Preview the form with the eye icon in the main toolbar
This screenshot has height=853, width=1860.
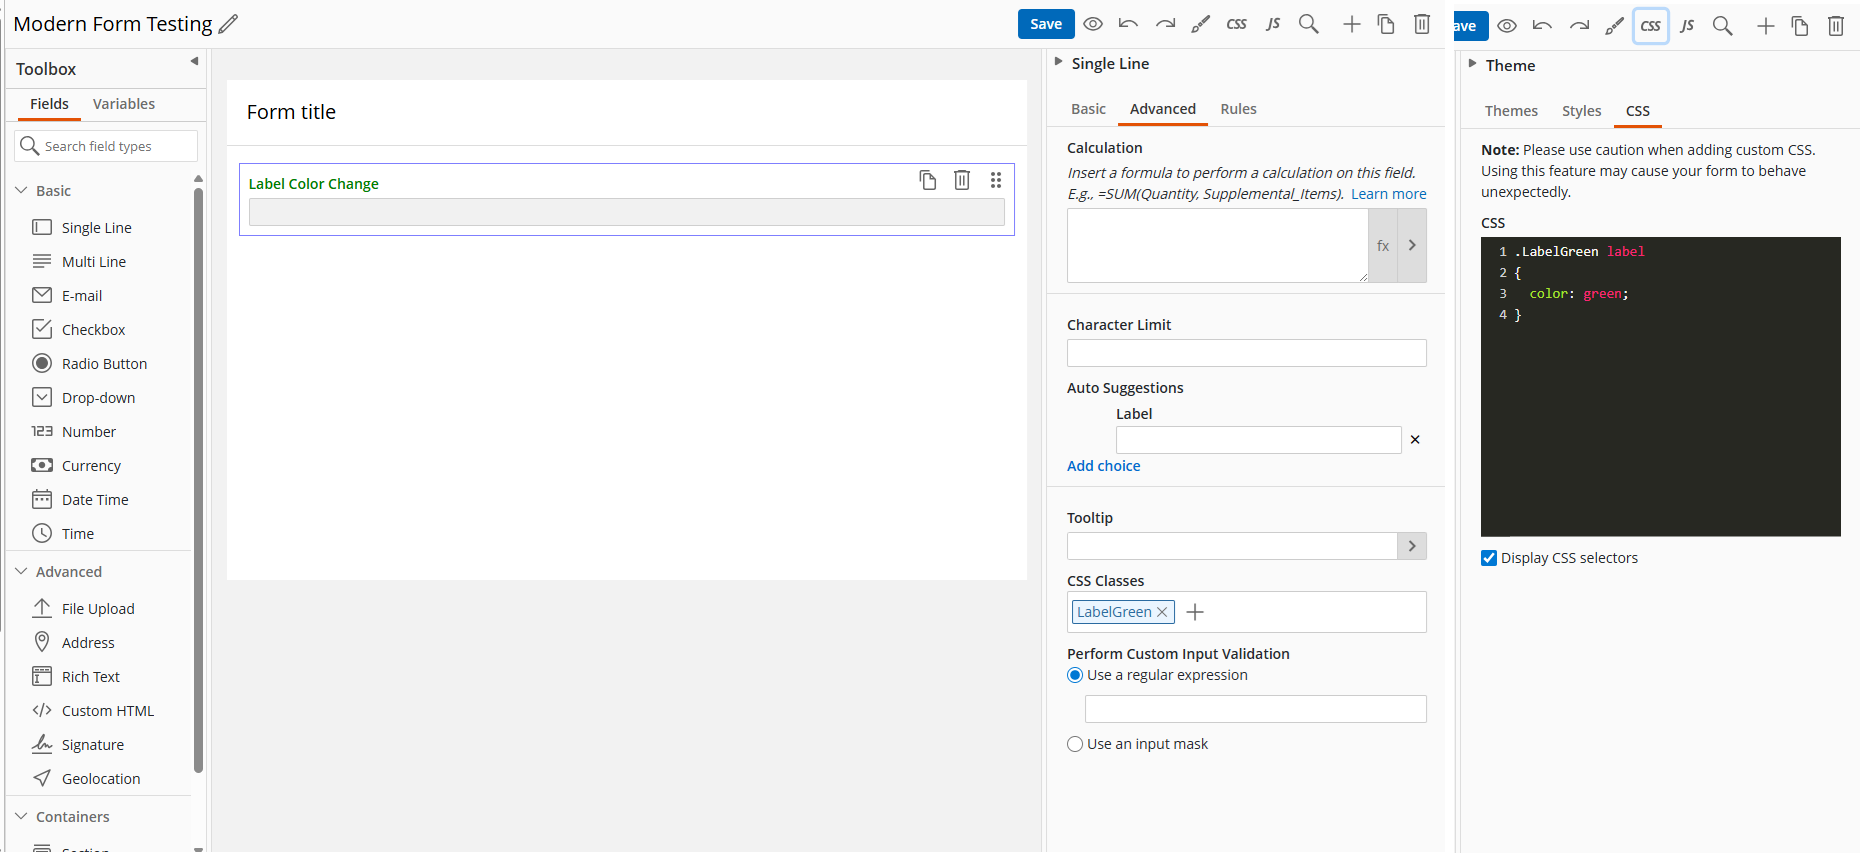pos(1093,24)
